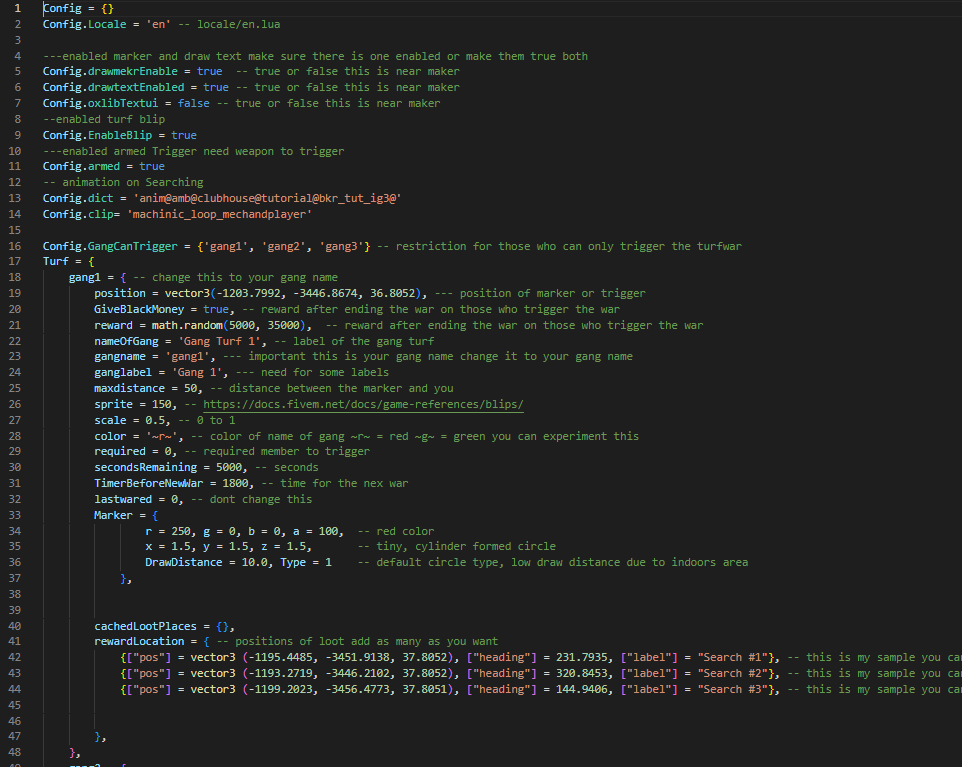Click 'math.random' in the reward line

click(187, 325)
